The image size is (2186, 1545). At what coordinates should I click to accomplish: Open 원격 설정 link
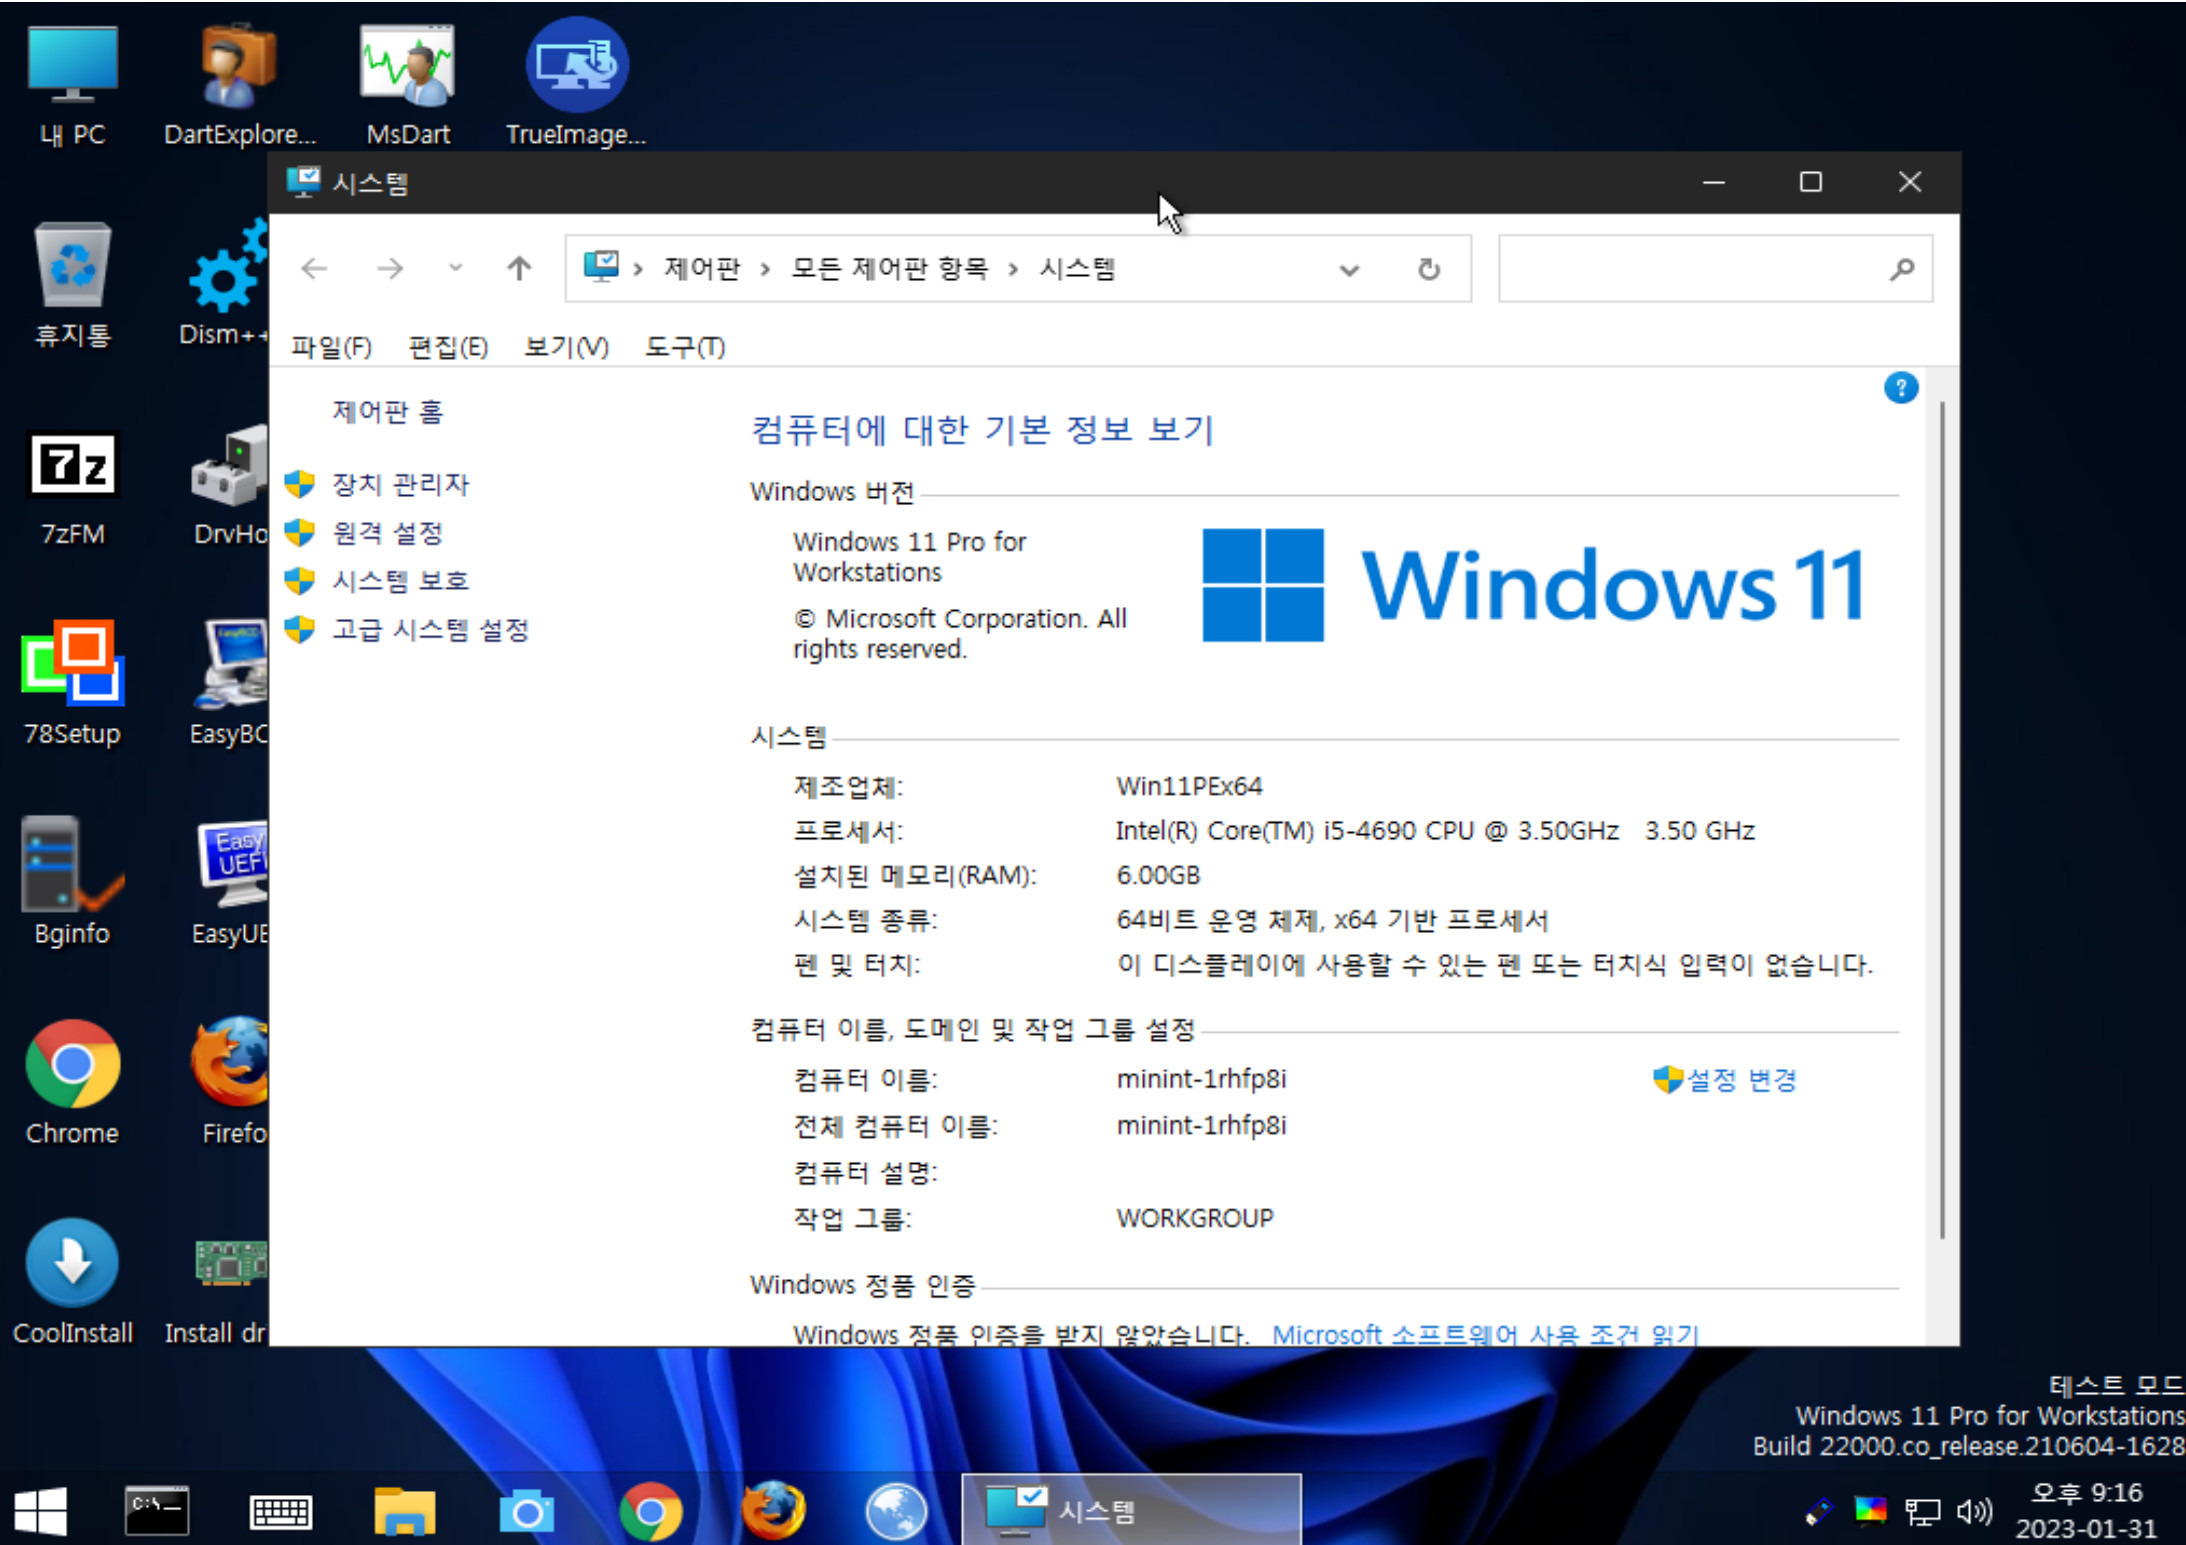pos(387,533)
